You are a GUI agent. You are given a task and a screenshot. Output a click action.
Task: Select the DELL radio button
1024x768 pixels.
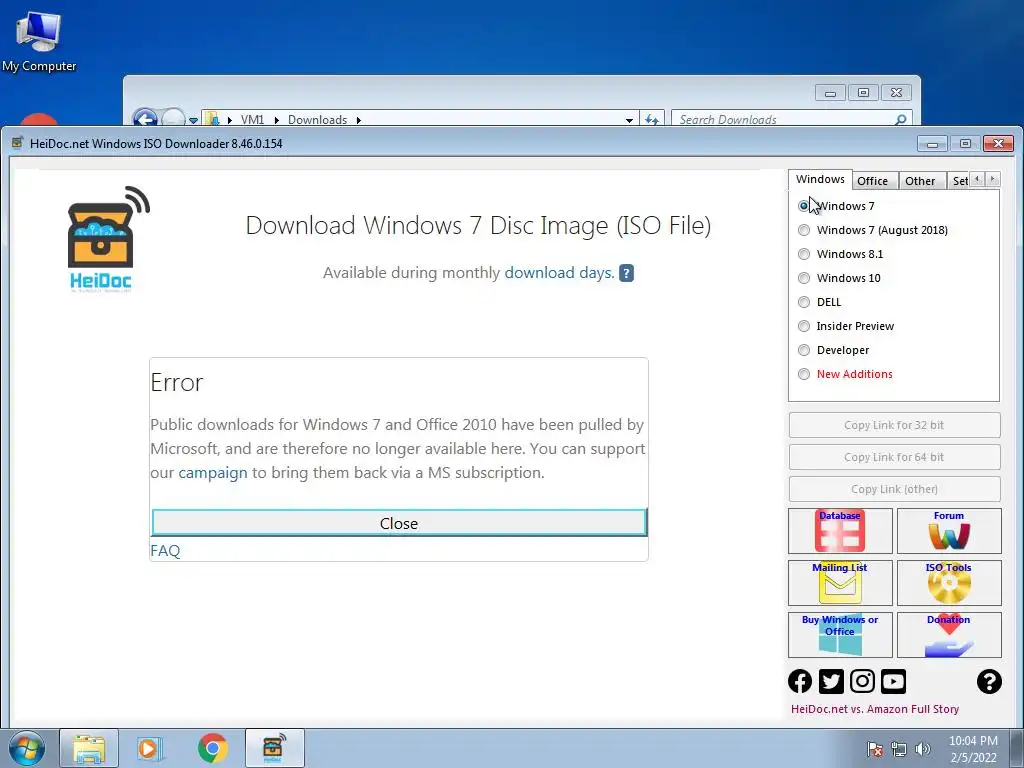(804, 302)
